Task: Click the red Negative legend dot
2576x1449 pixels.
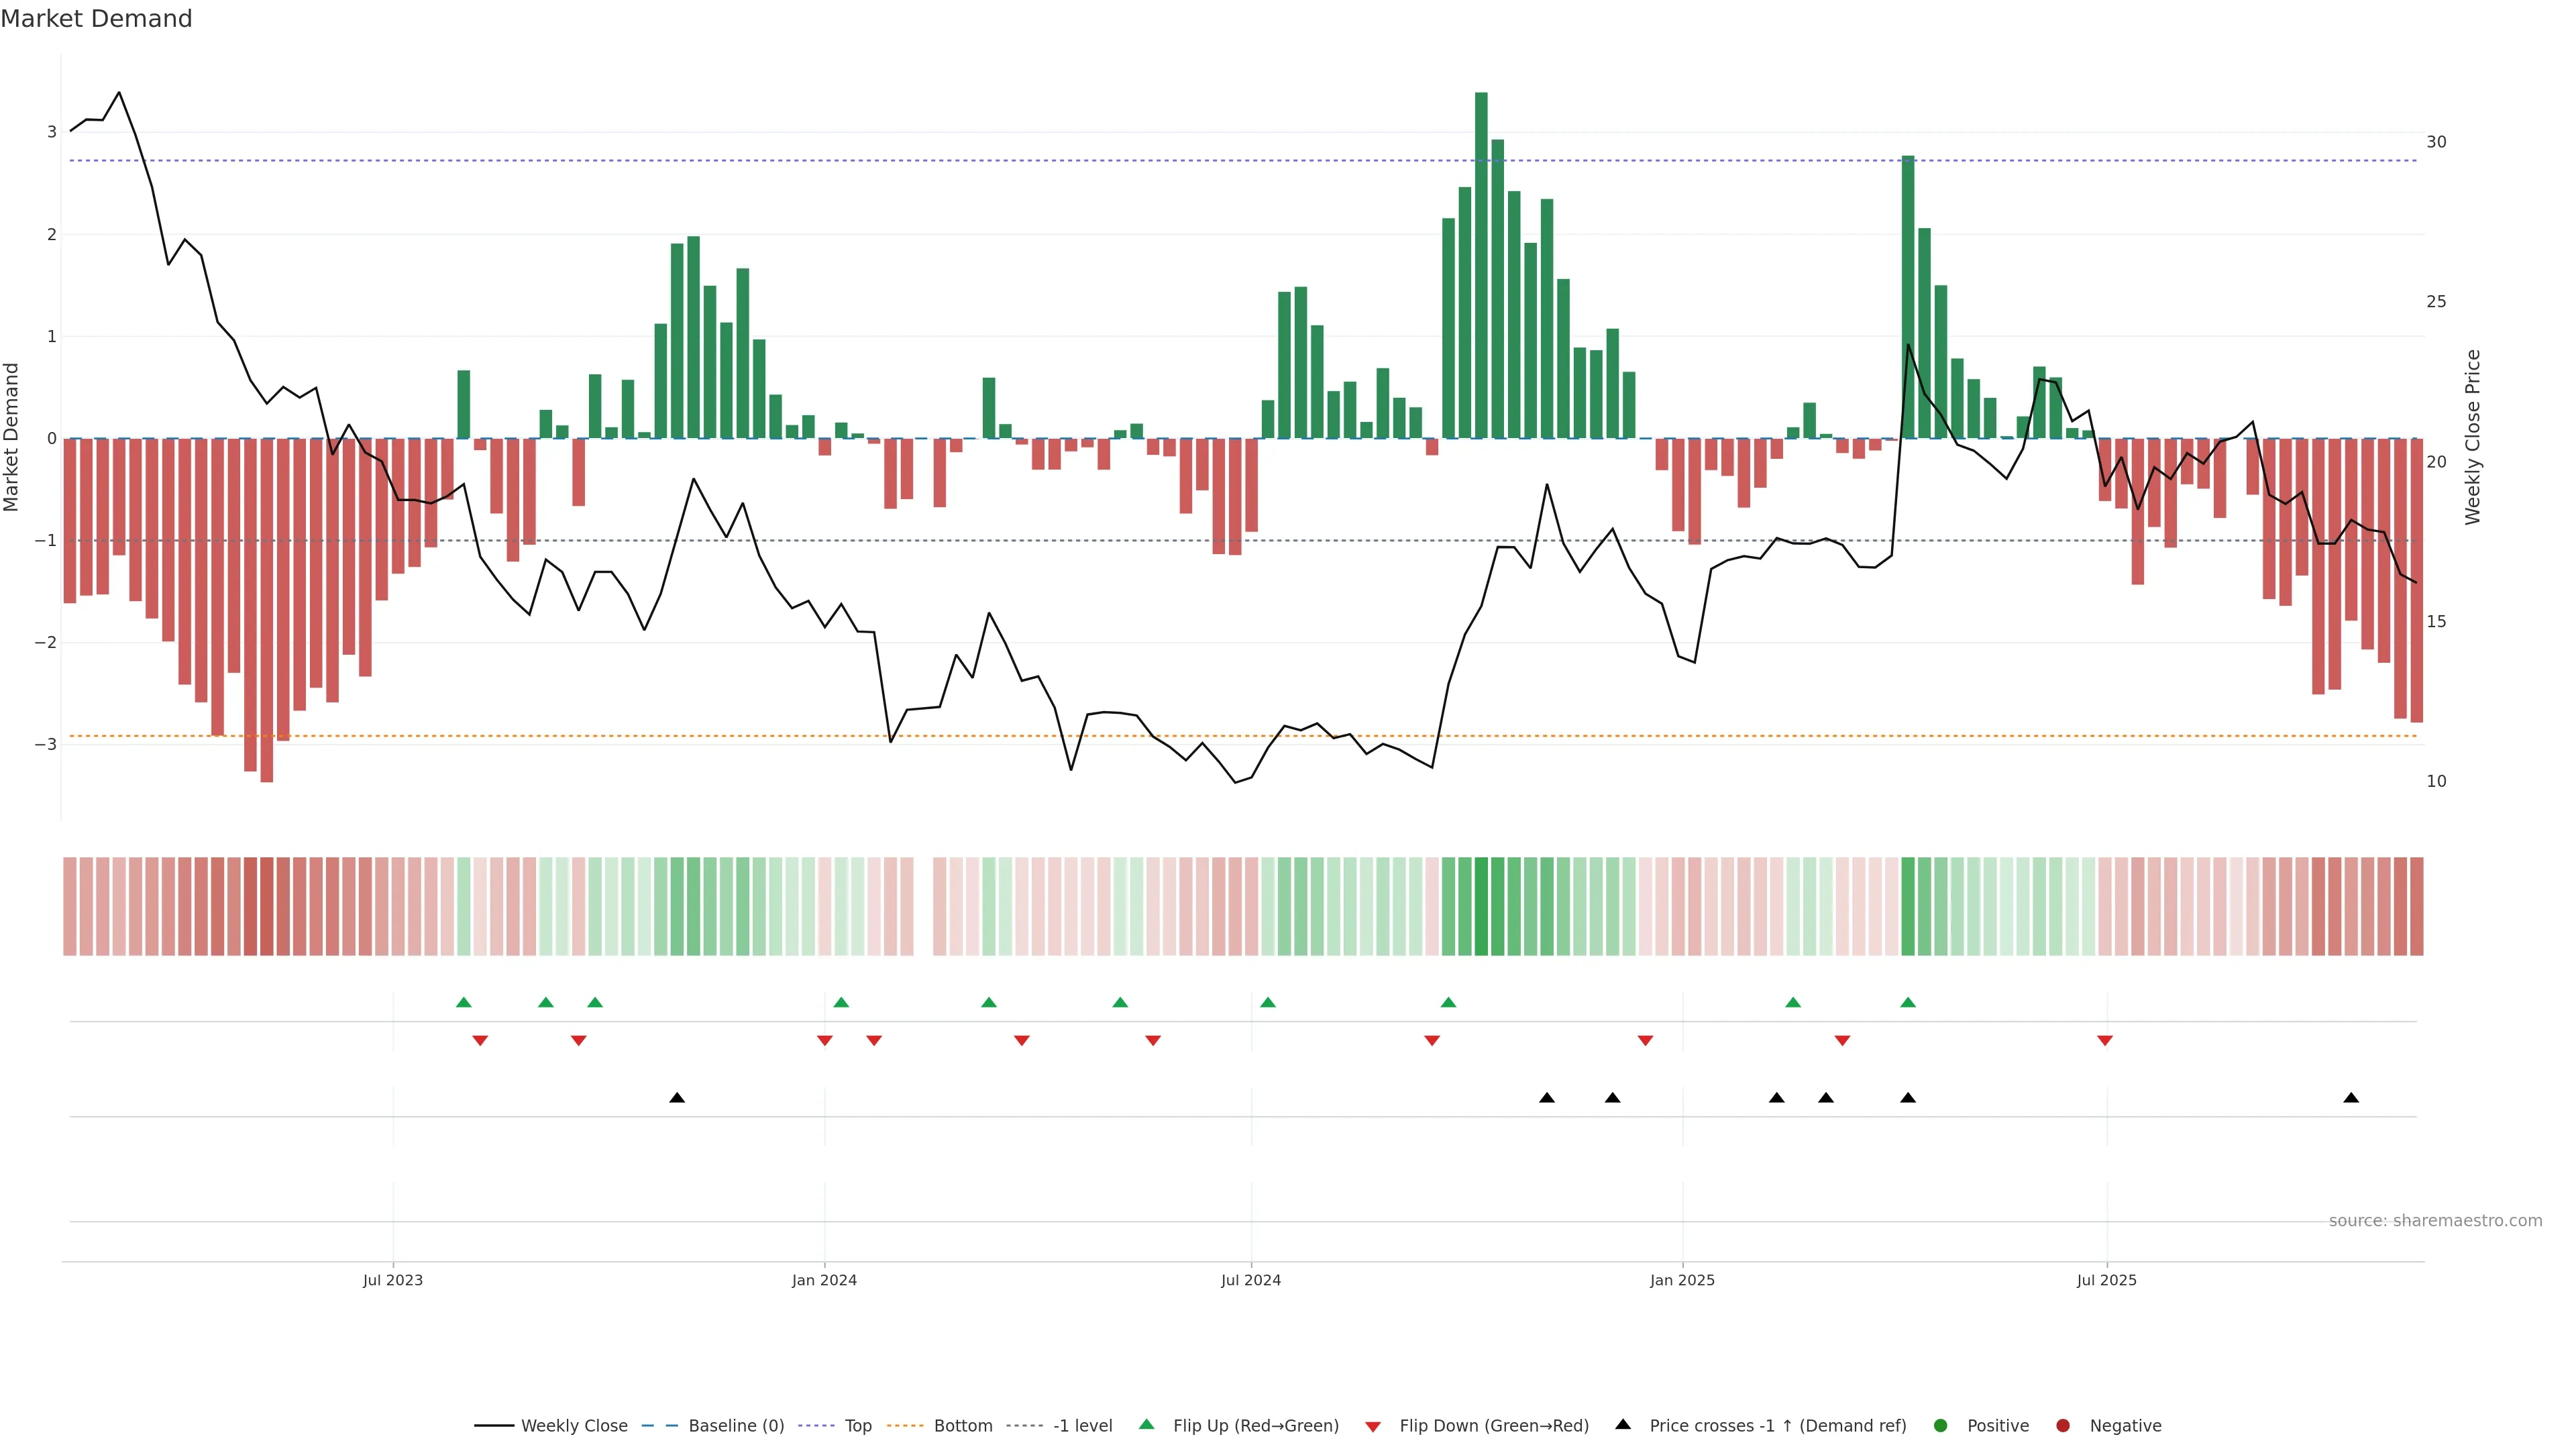Action: tap(2063, 1426)
